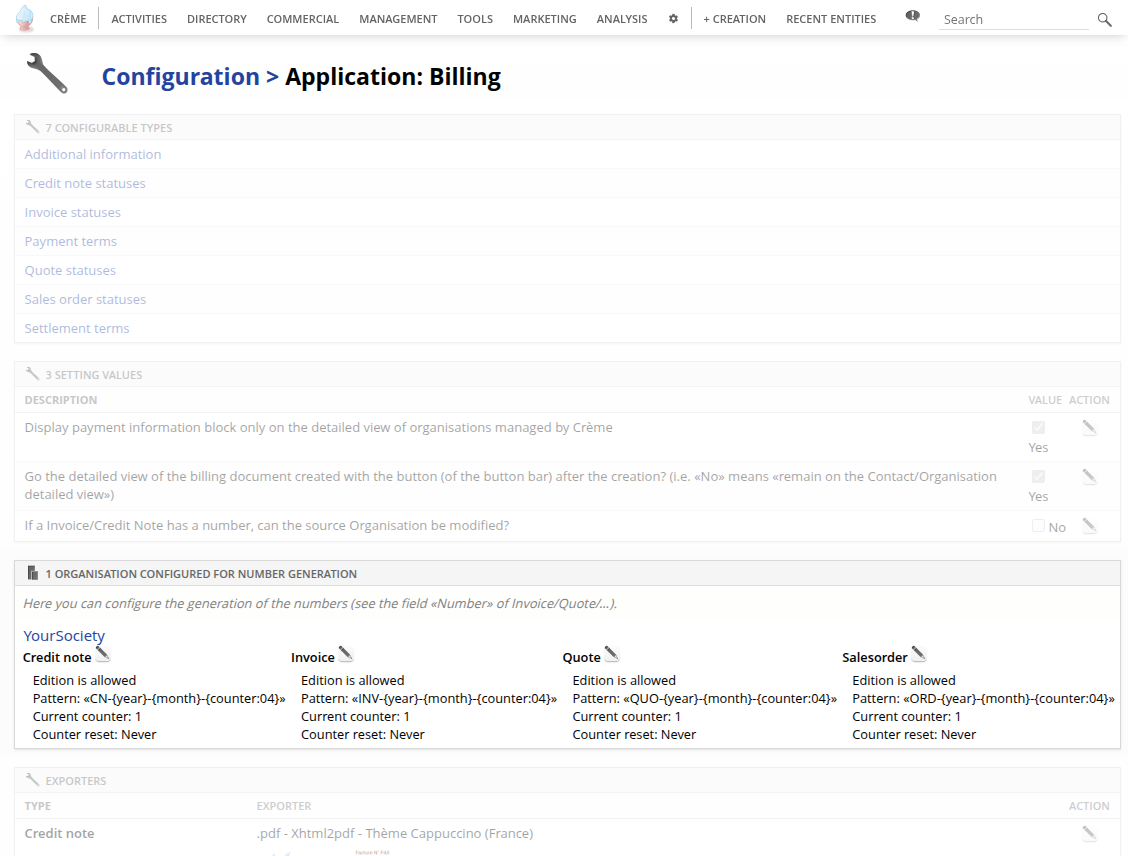1128x856 pixels.
Task: Open Settlement terms configuration
Action: click(77, 328)
